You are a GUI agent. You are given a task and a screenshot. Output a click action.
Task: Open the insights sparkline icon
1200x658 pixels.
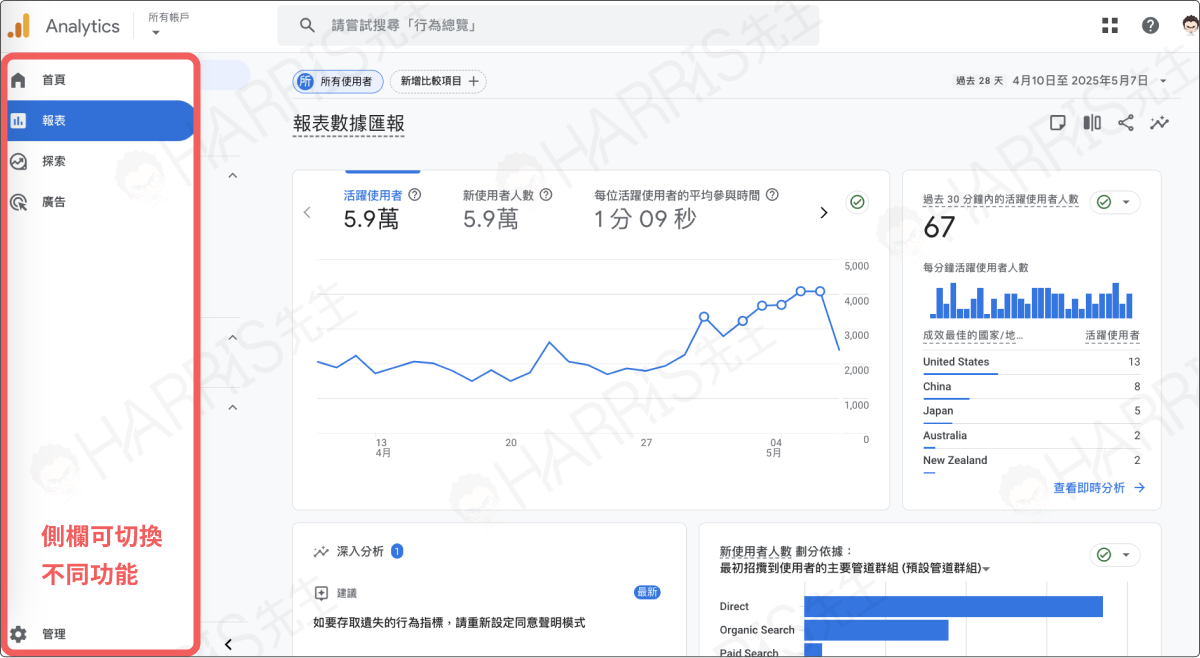point(1160,123)
